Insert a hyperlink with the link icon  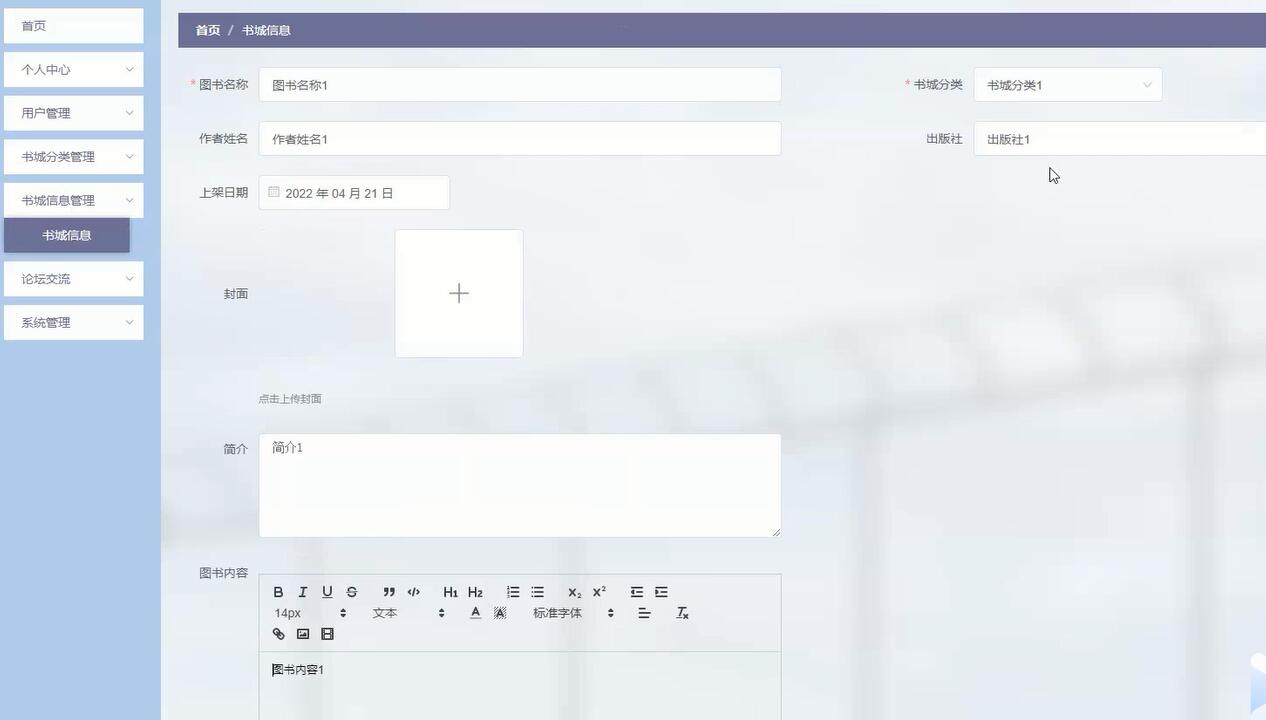click(278, 633)
